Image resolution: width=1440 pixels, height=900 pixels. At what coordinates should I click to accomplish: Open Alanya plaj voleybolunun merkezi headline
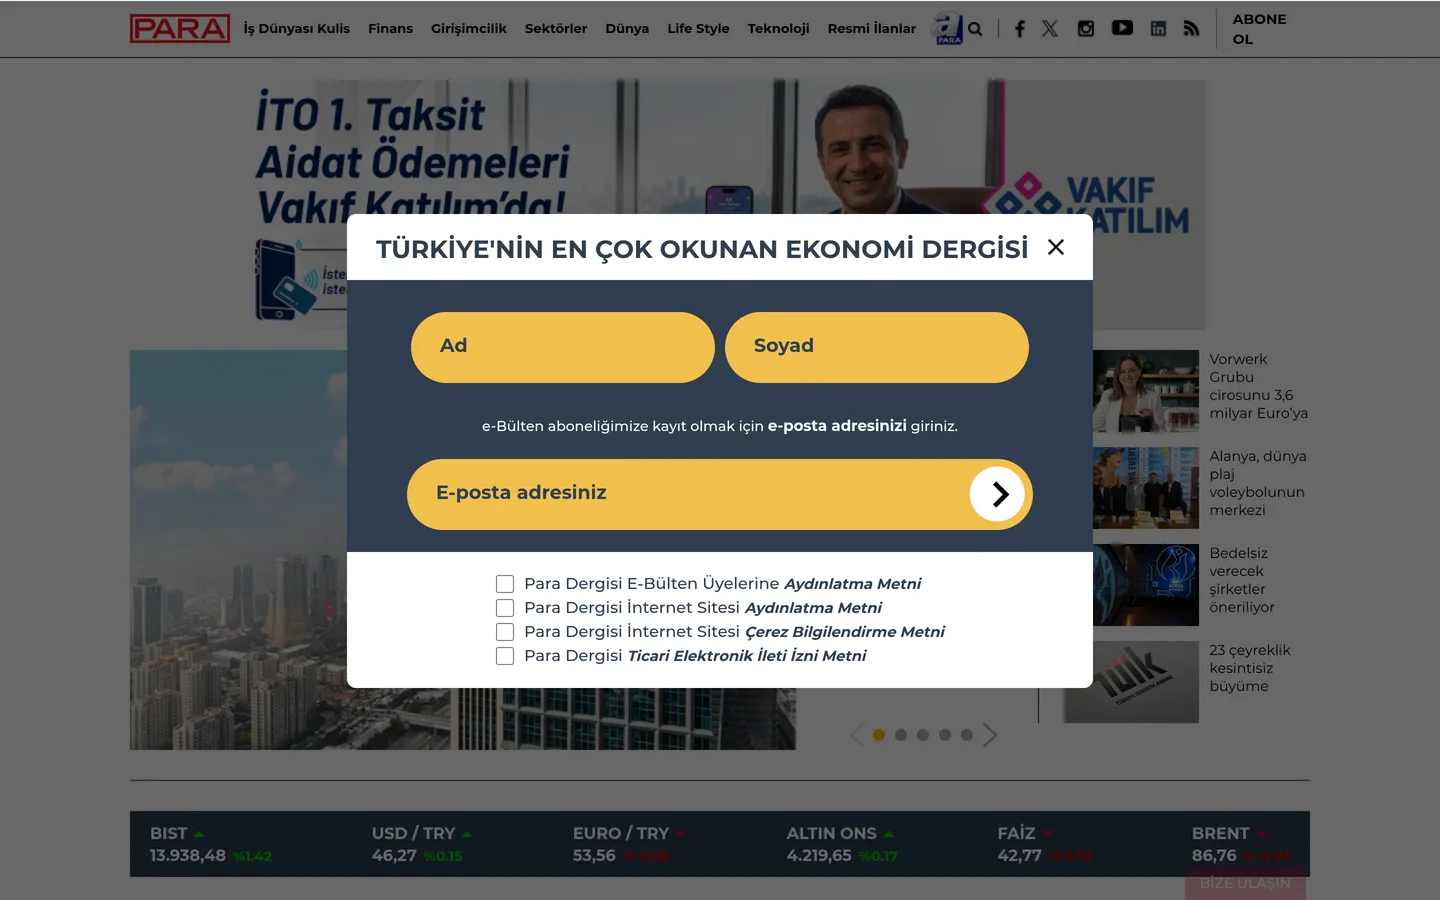point(1257,483)
